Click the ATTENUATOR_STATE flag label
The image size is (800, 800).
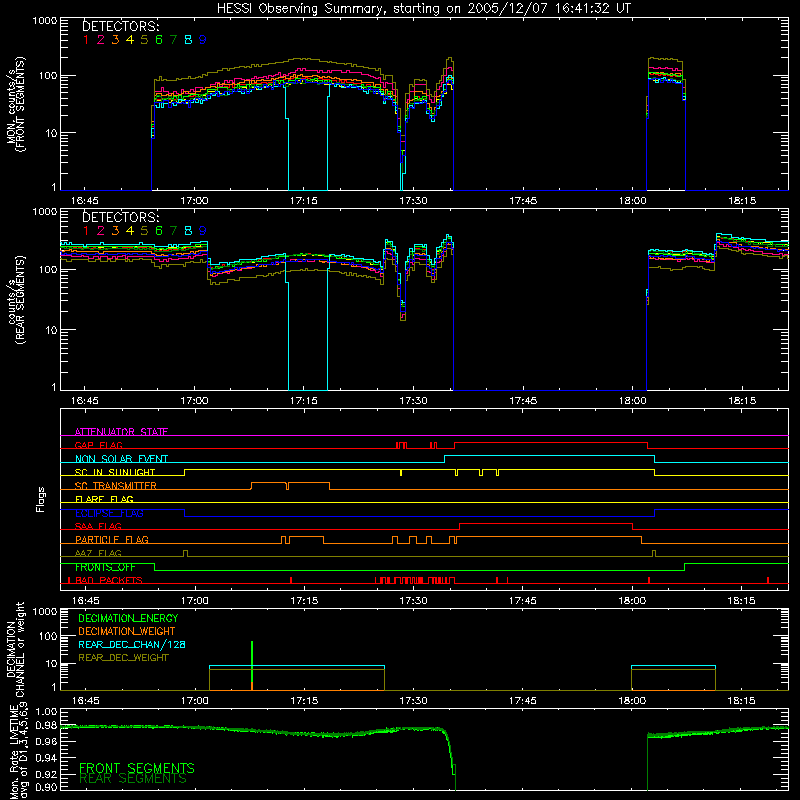click(x=121, y=432)
